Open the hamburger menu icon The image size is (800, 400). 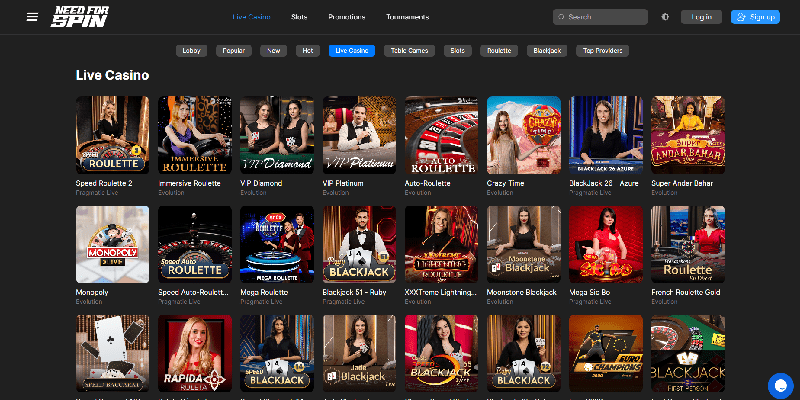pyautogui.click(x=32, y=17)
